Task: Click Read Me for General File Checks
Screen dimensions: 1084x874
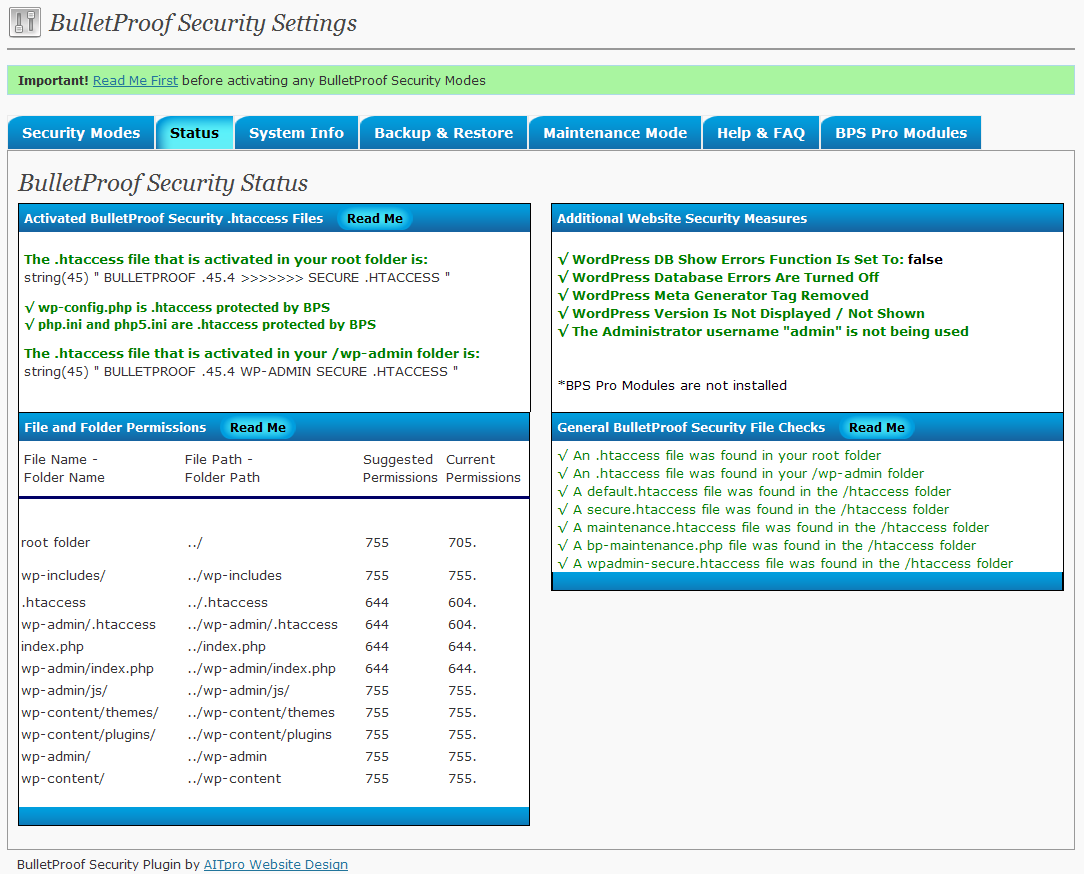Action: click(877, 427)
